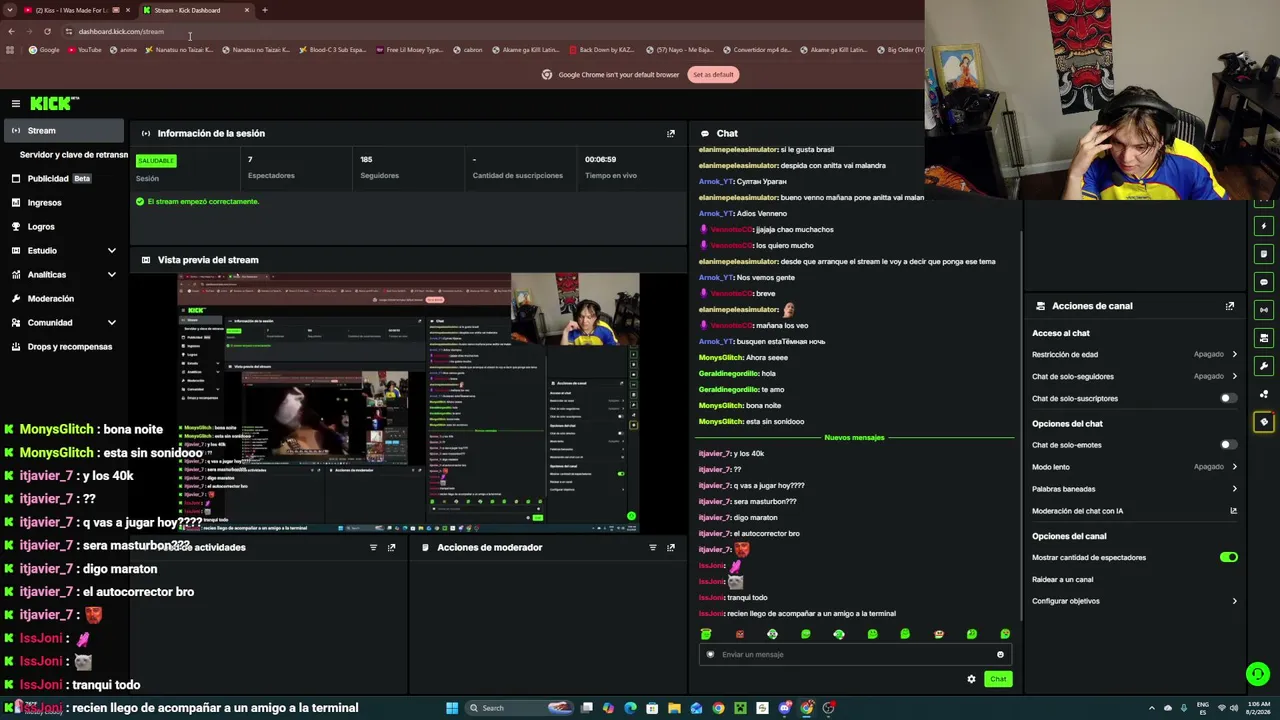
Task: Toggle Chat de solo-emotes switch
Action: (1228, 445)
